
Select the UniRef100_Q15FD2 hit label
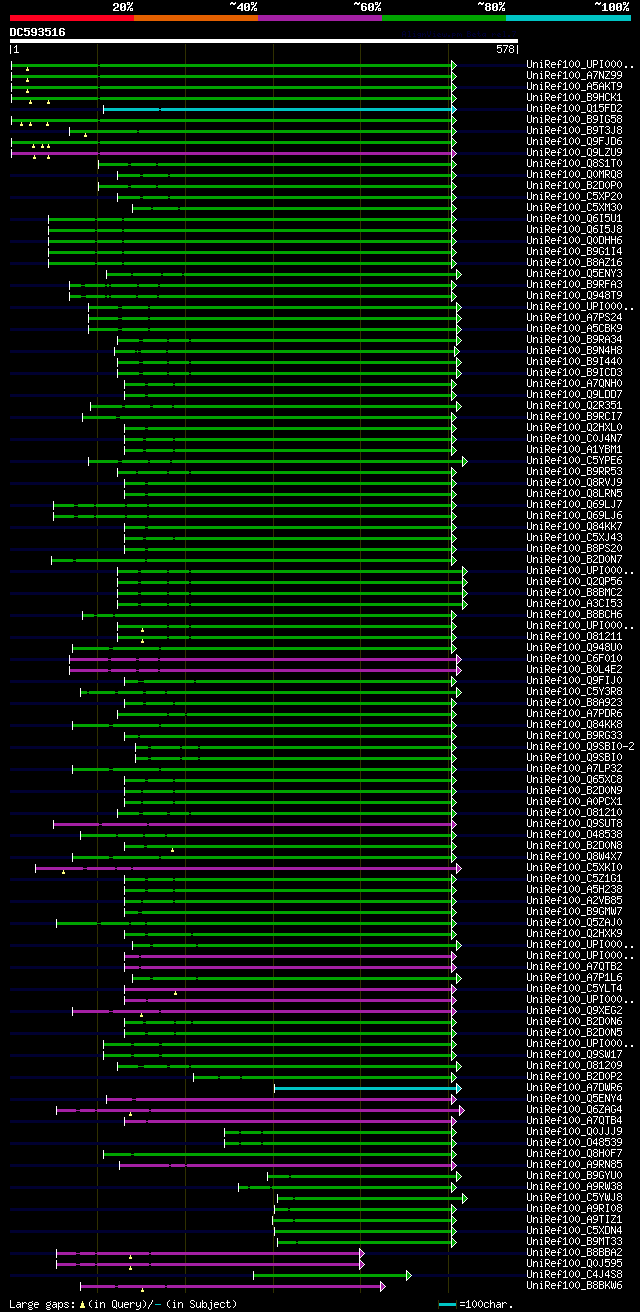point(574,109)
